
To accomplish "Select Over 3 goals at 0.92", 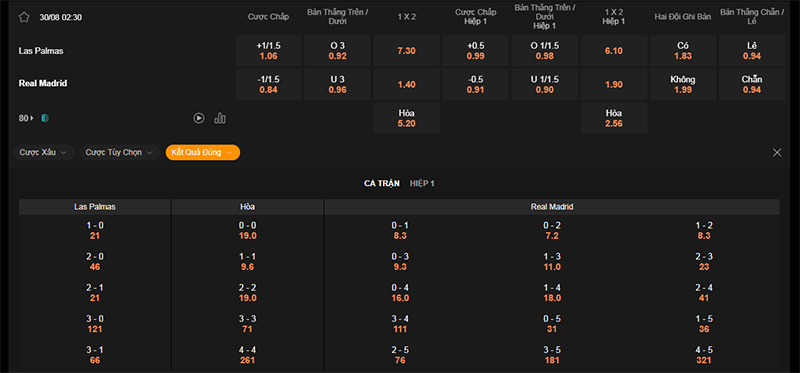I will [x=337, y=51].
